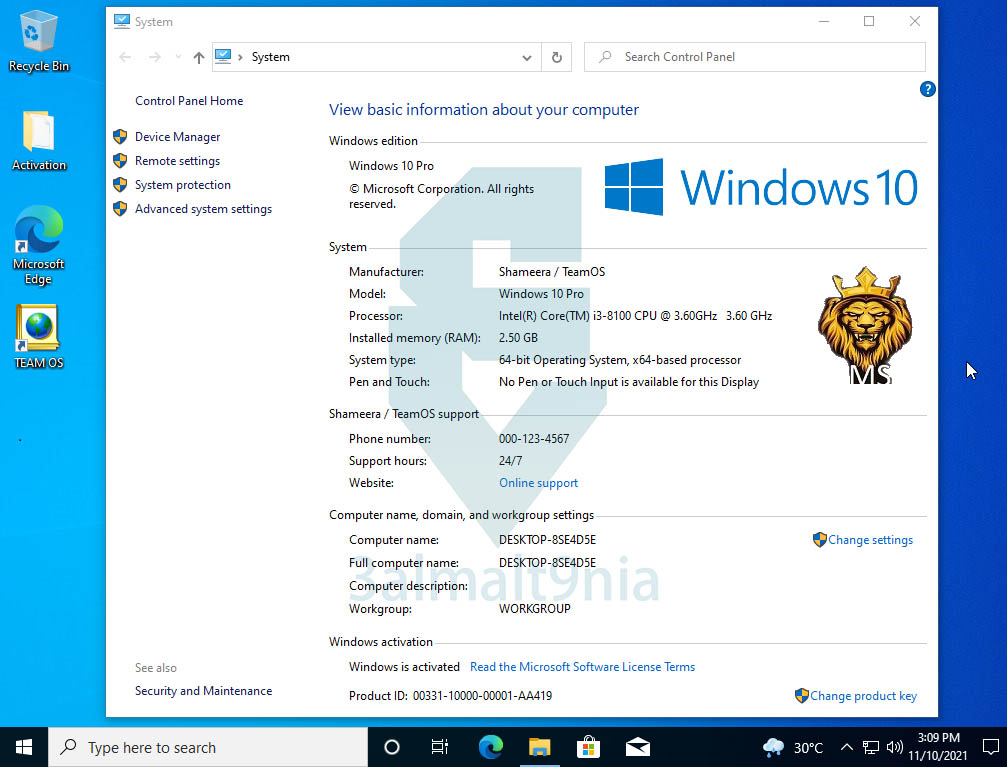1007x767 pixels.
Task: Click Change product key
Action: coord(863,696)
